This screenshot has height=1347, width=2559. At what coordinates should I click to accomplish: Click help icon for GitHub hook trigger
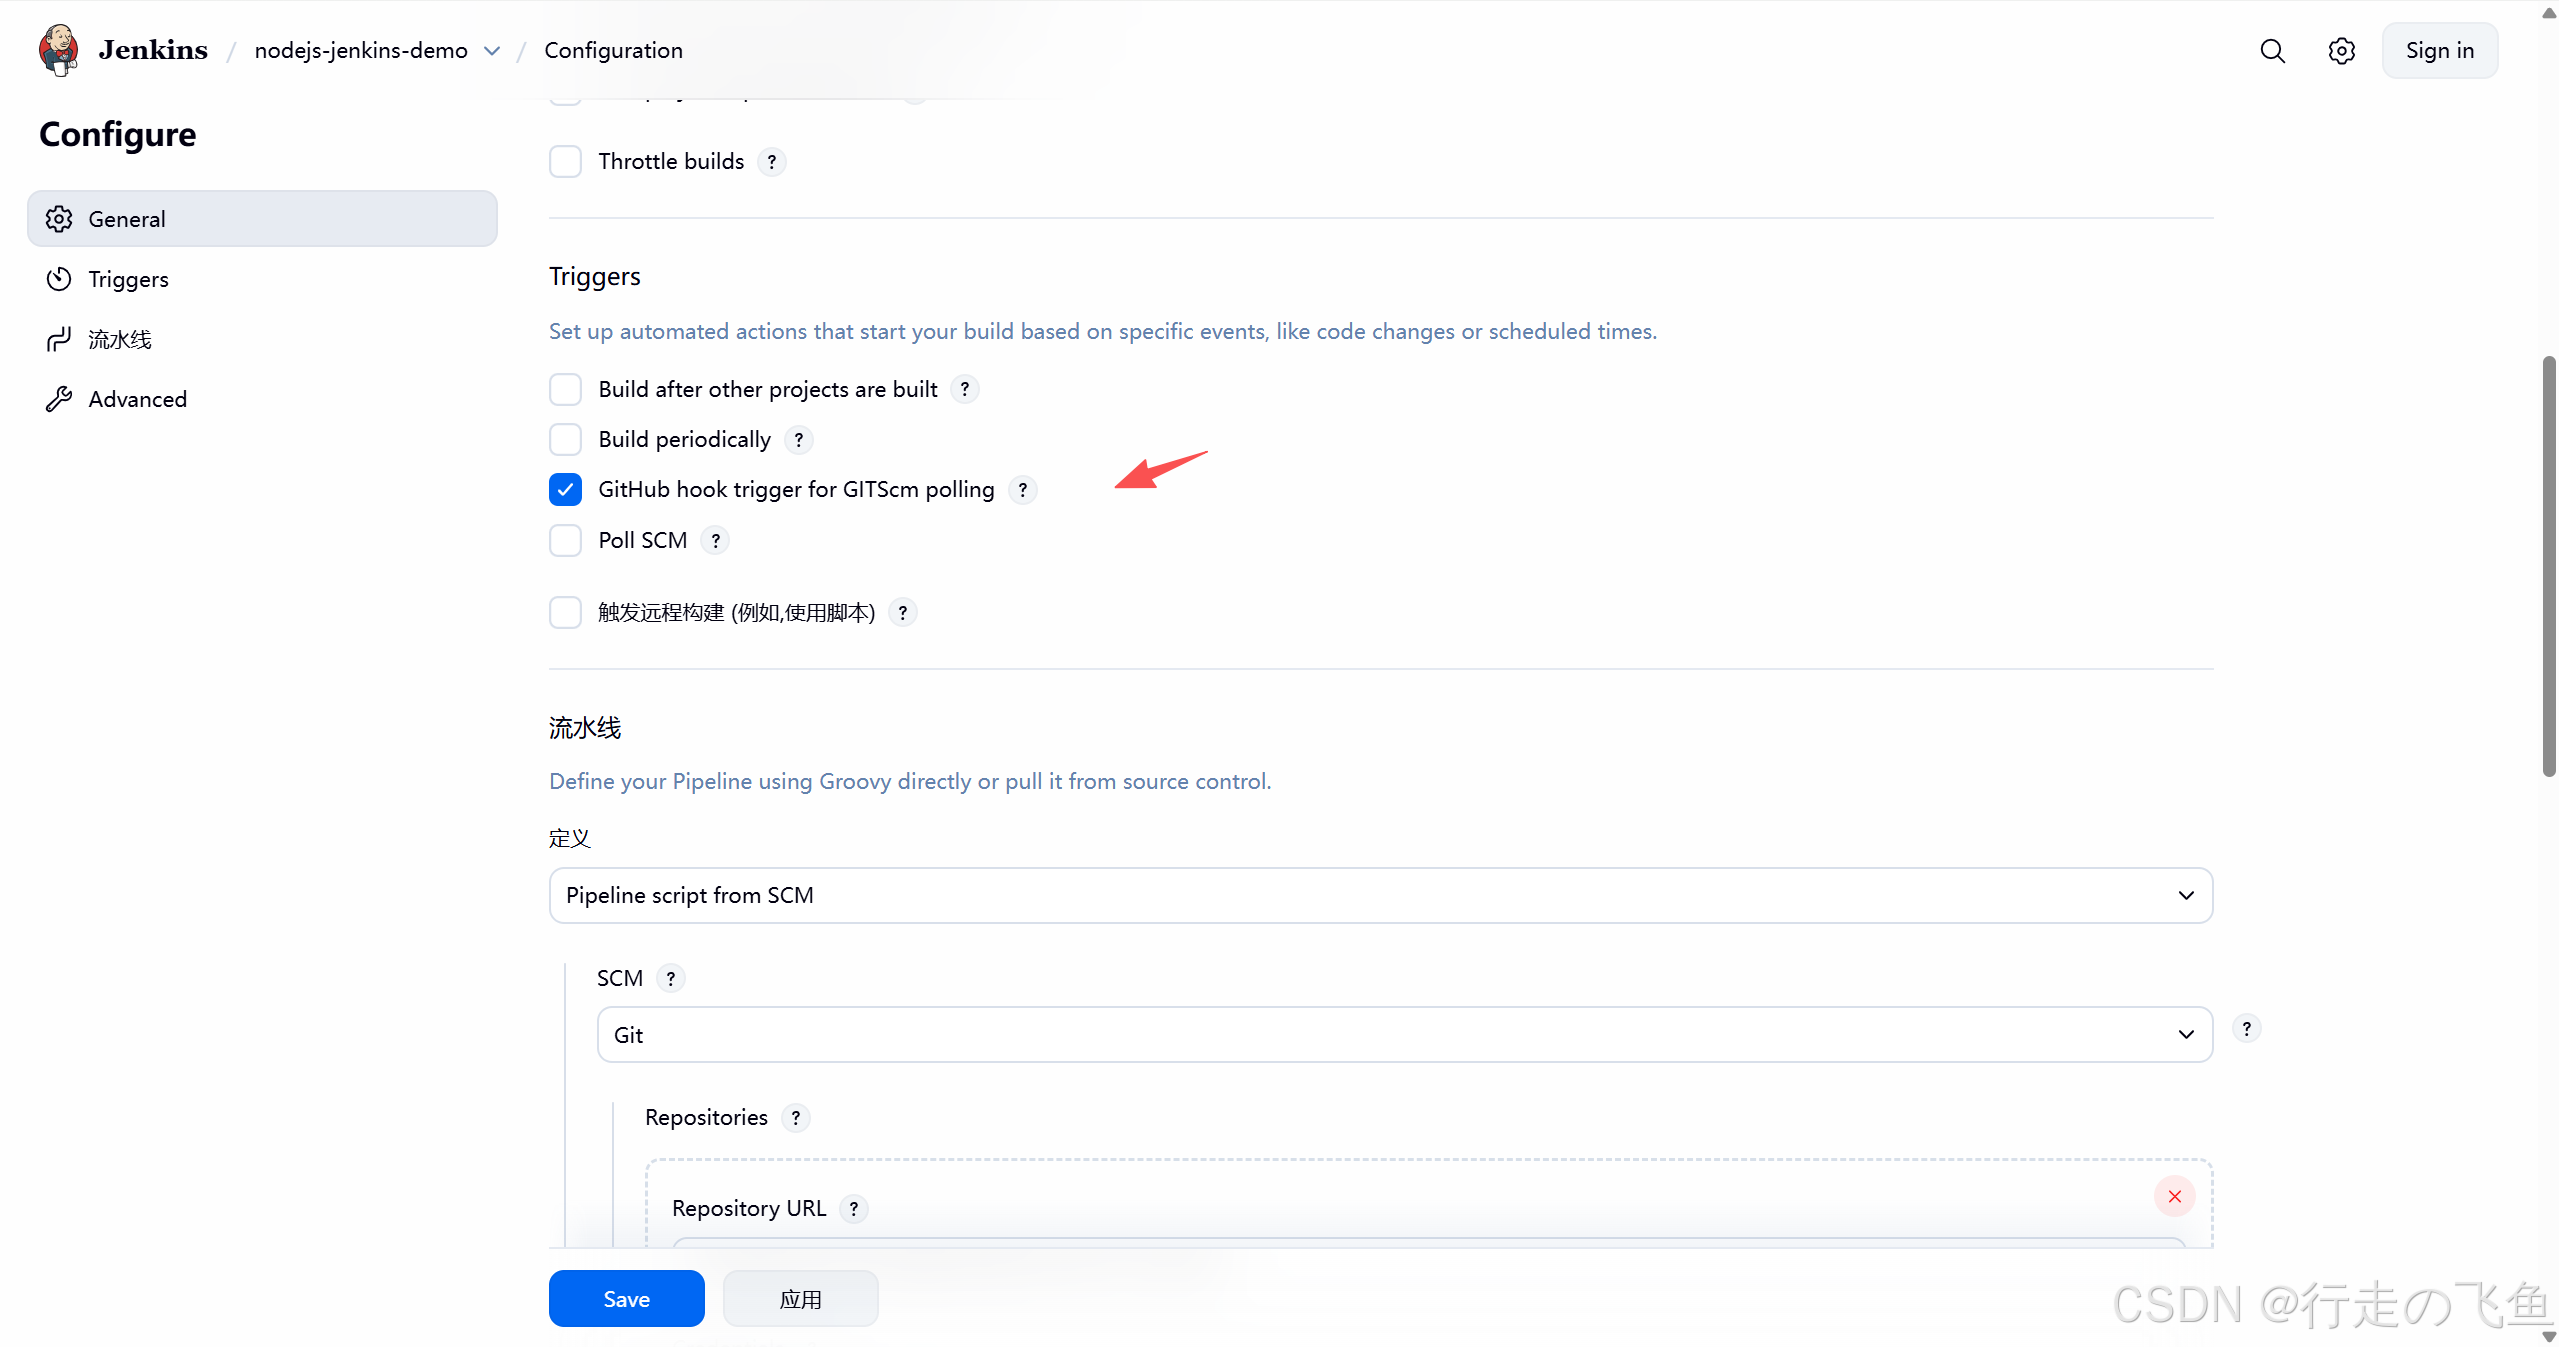point(1023,490)
